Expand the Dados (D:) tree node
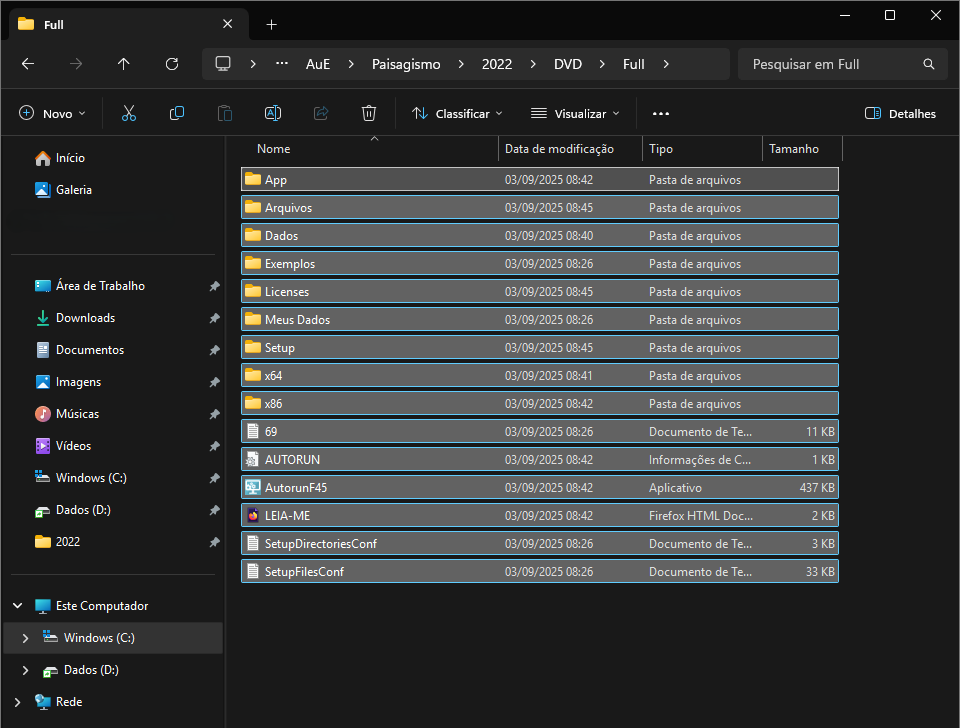This screenshot has height=728, width=960. coord(26,670)
